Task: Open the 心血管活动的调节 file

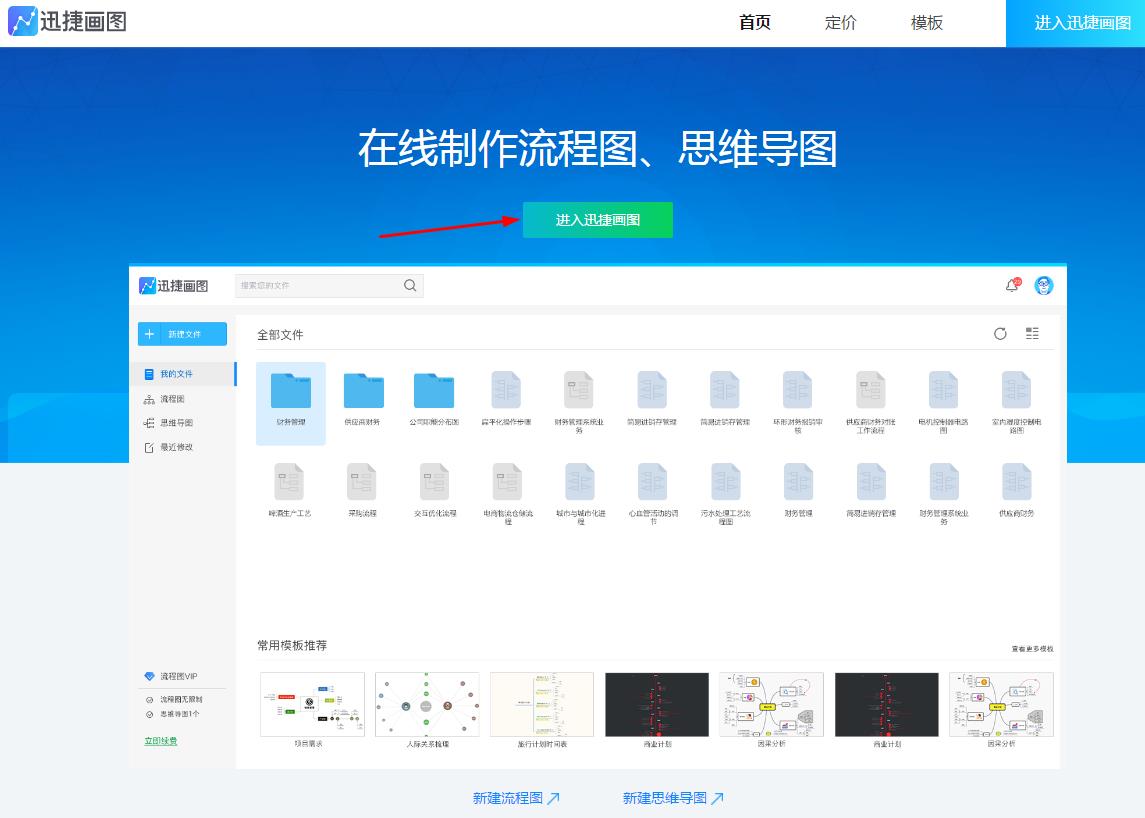Action: pyautogui.click(x=653, y=493)
